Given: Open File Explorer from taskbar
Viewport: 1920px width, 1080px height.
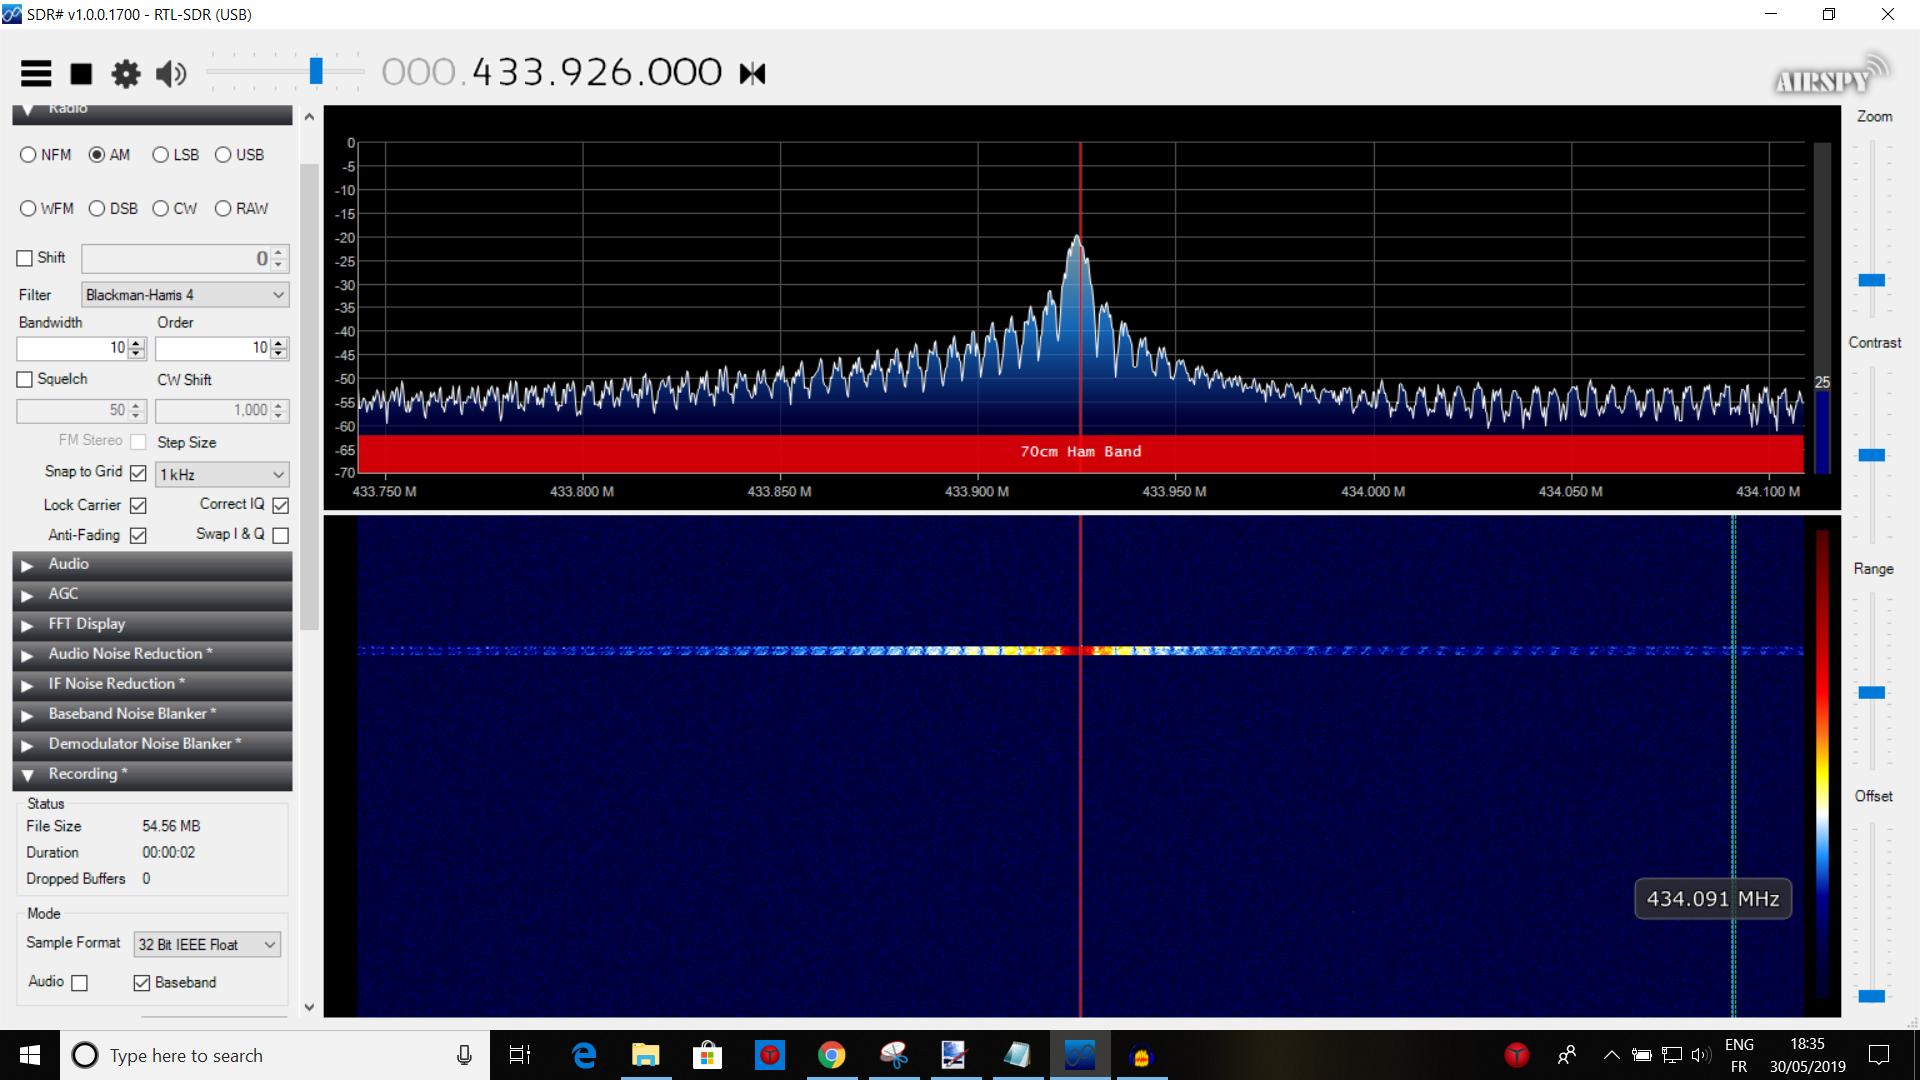Looking at the screenshot, I should 645,1055.
